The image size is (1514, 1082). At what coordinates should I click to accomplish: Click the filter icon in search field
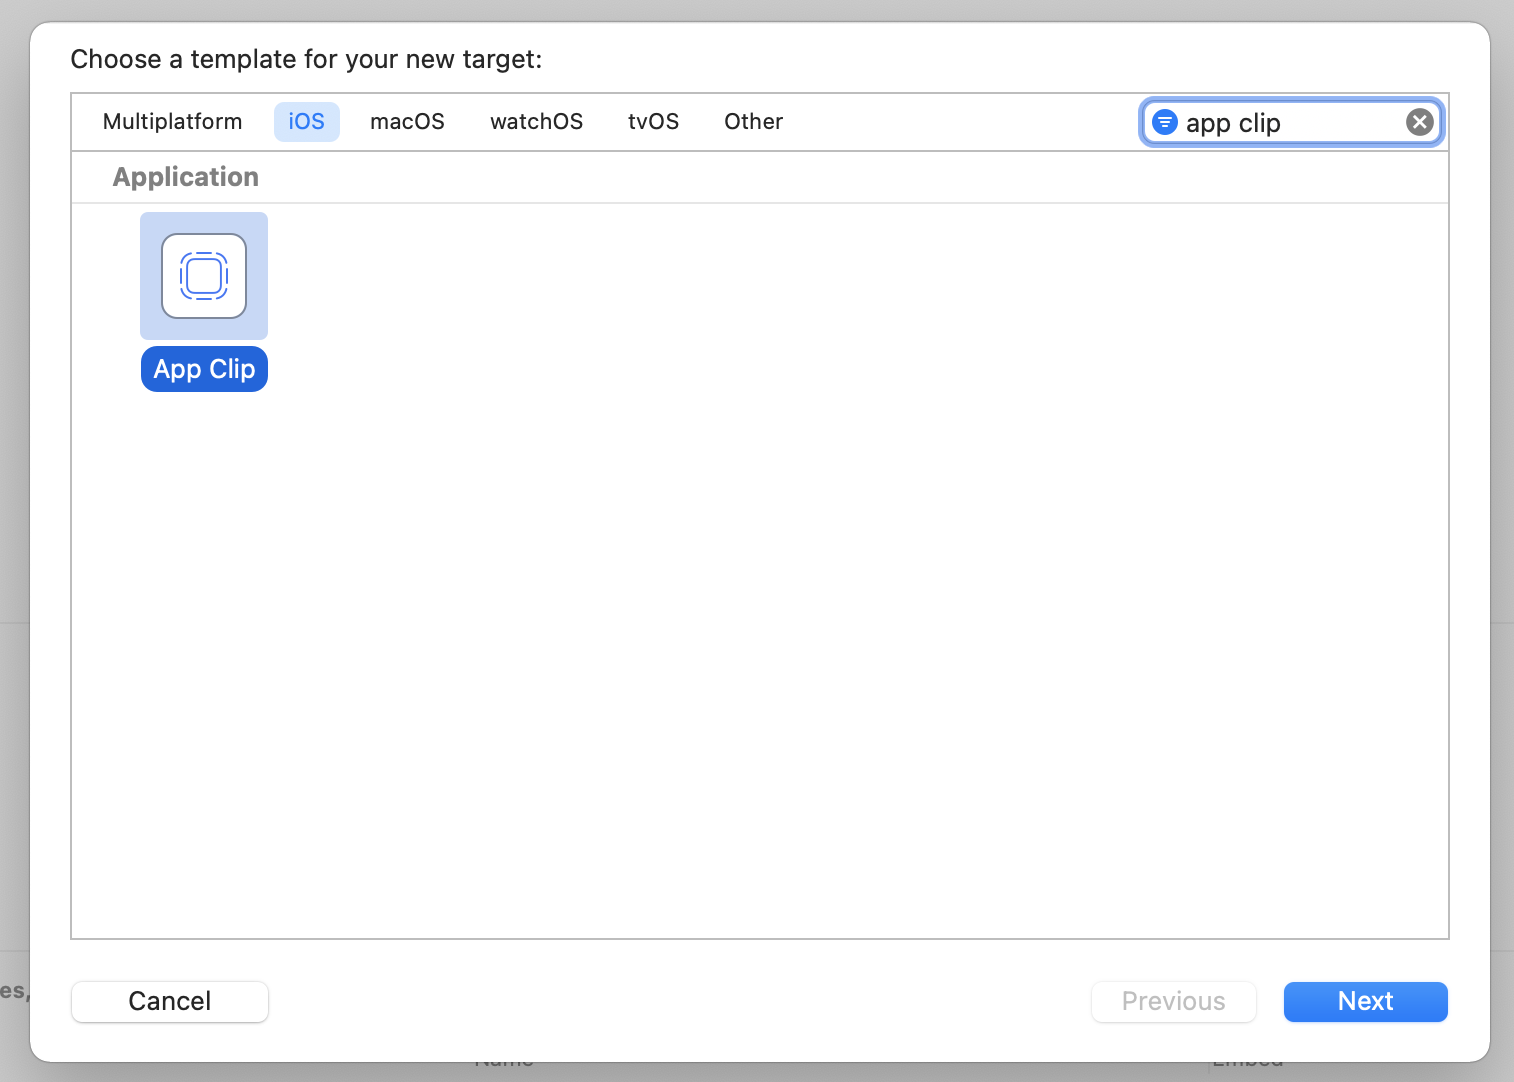click(1165, 122)
